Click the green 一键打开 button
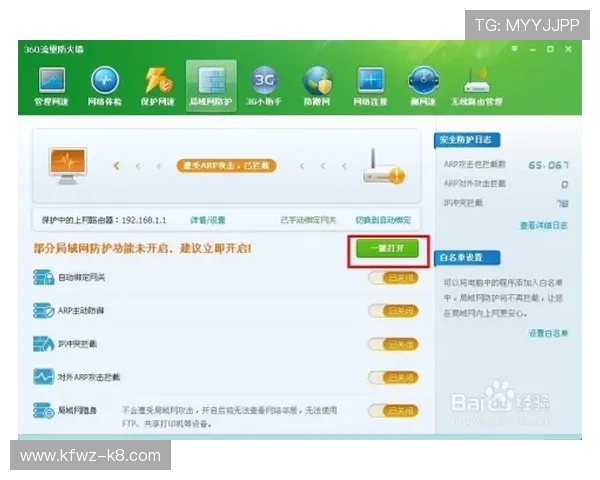 387,248
